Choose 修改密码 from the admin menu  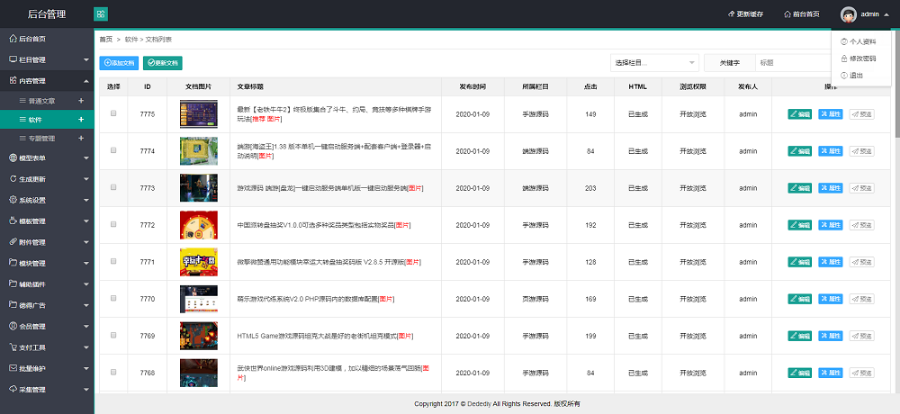861,58
